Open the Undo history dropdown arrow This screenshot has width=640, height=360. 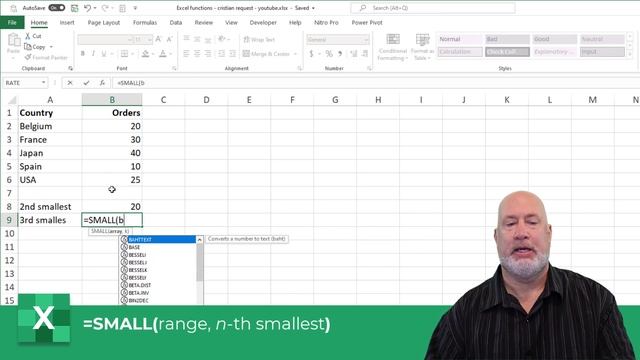95,8
